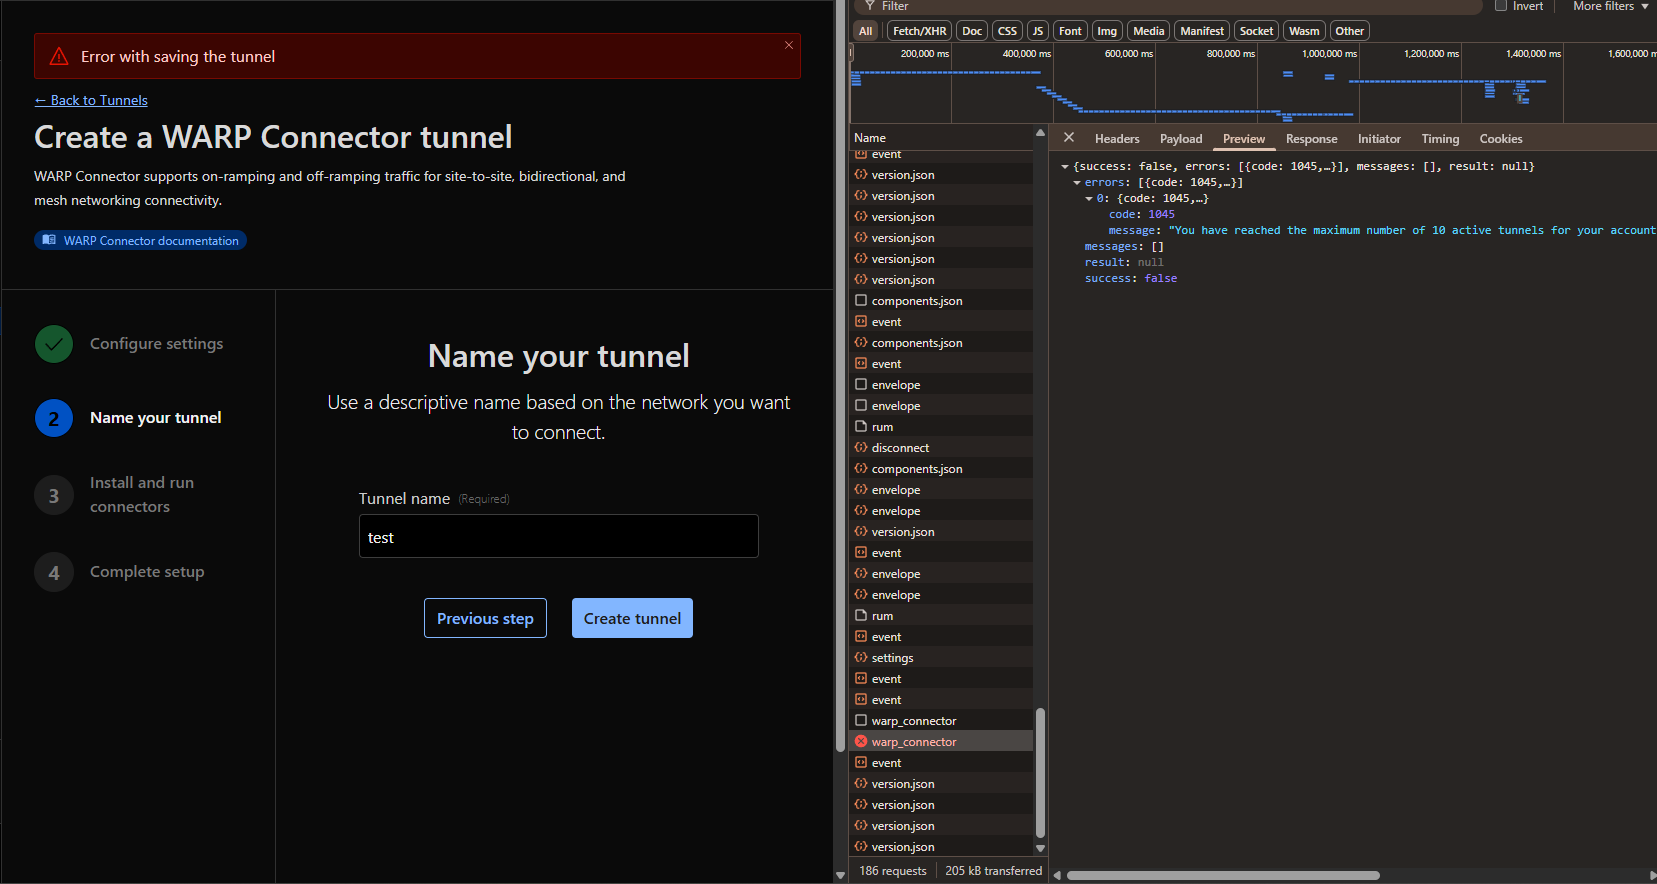Image resolution: width=1657 pixels, height=884 pixels.
Task: Dismiss the 'Error with saving the tunnel' banner
Action: [x=789, y=45]
